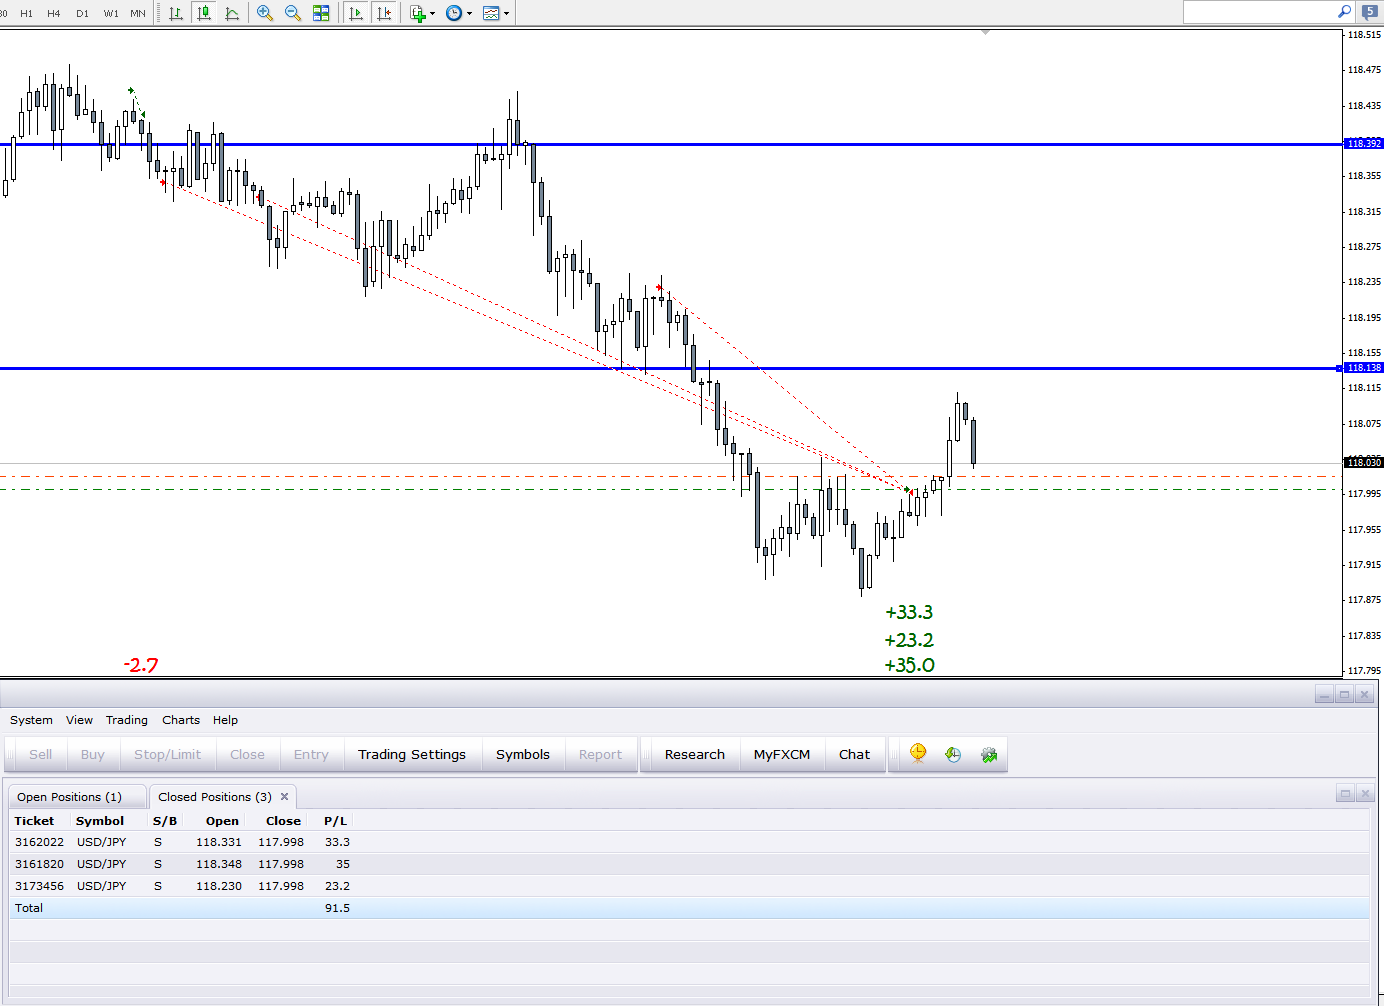Viewport: 1384px width, 1006px height.
Task: Open the Trading menu
Action: click(x=126, y=720)
